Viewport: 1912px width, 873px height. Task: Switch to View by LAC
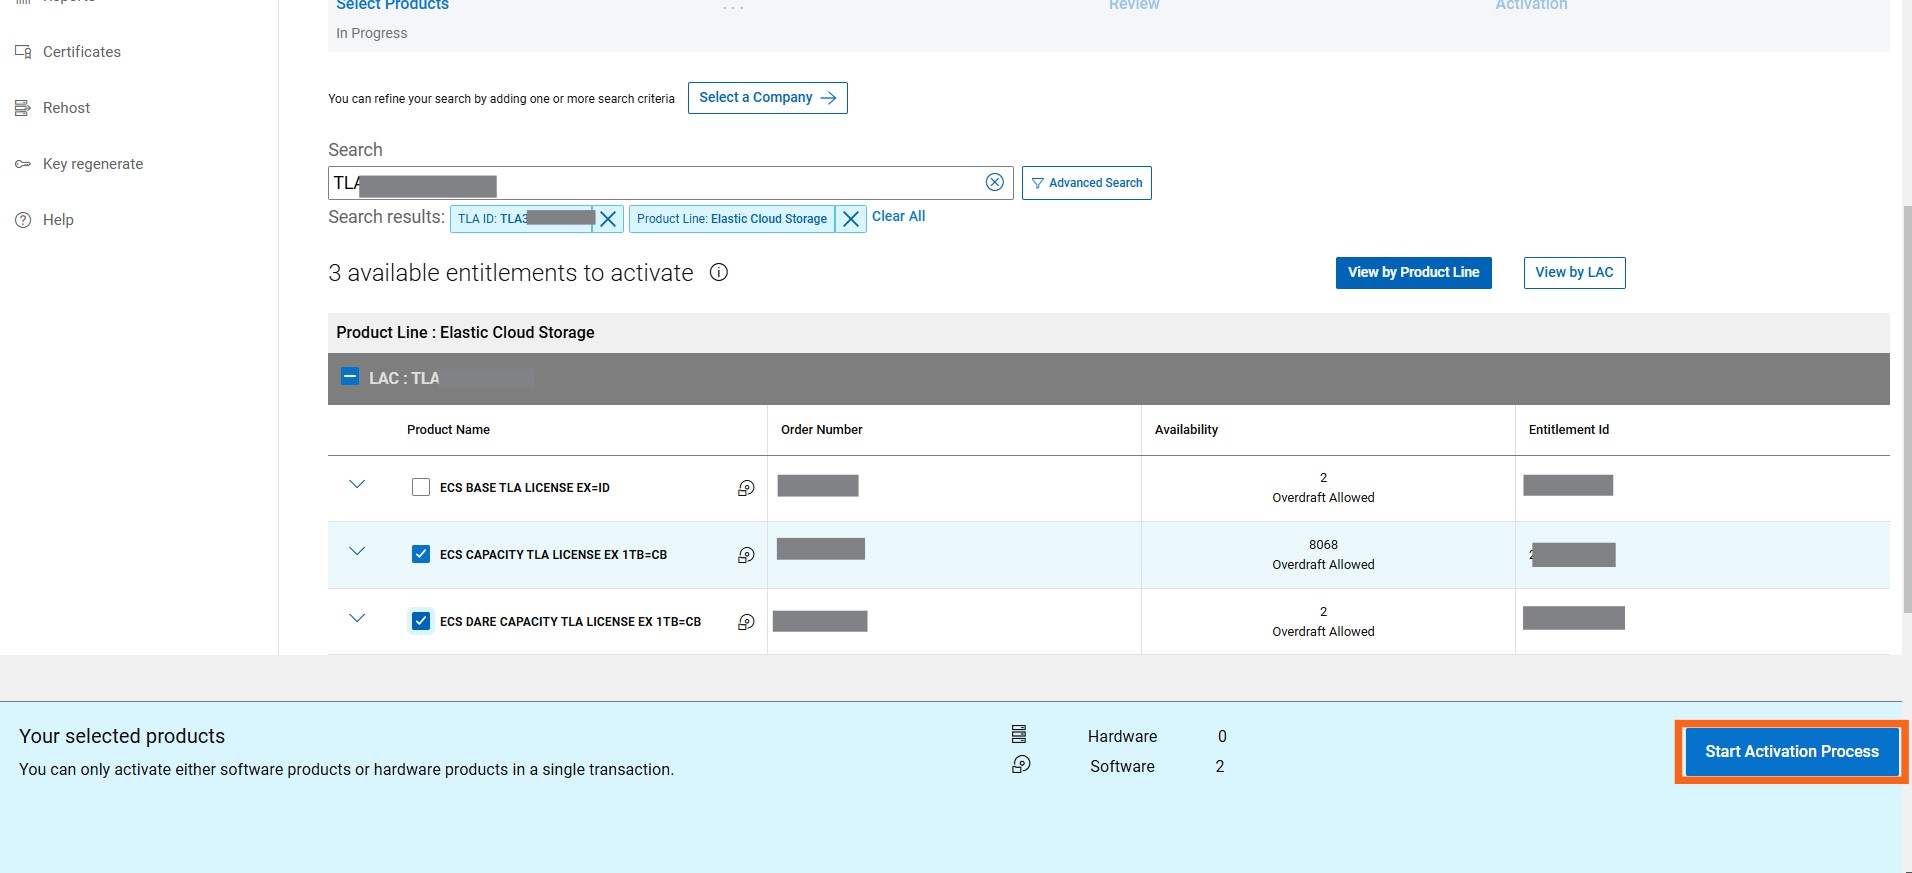pos(1574,273)
